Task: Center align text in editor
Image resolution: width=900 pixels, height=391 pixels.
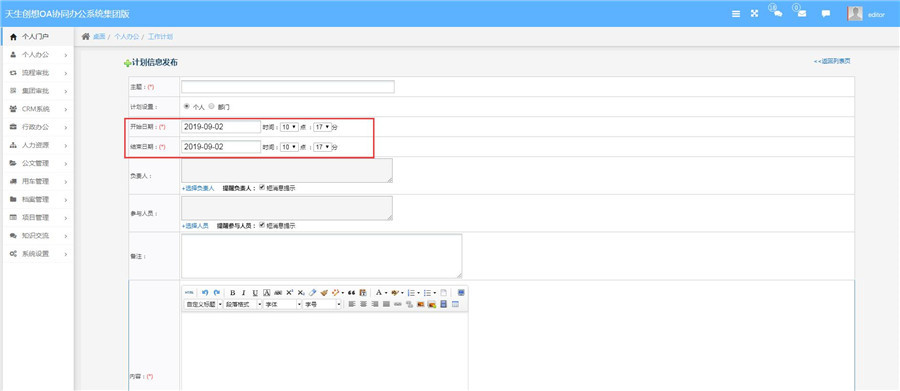Action: point(363,304)
